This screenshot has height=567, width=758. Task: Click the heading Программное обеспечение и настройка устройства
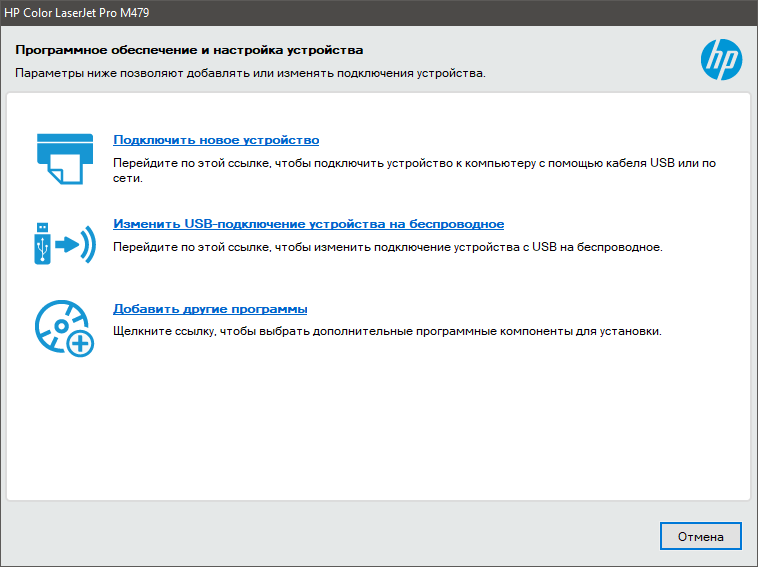pyautogui.click(x=189, y=50)
